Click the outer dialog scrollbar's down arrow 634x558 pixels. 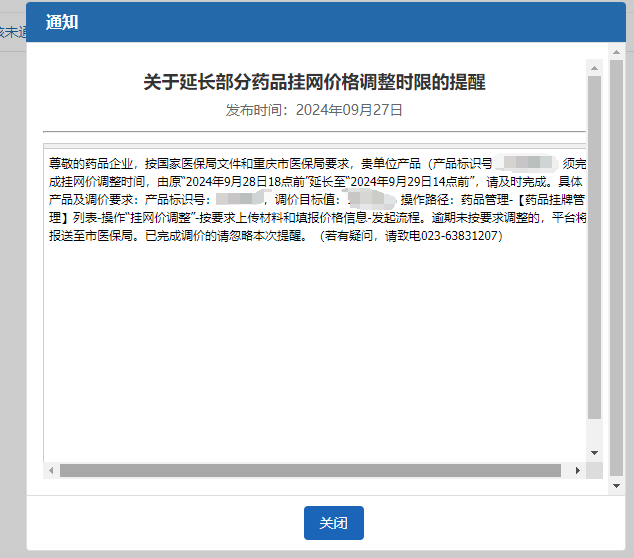pos(618,485)
